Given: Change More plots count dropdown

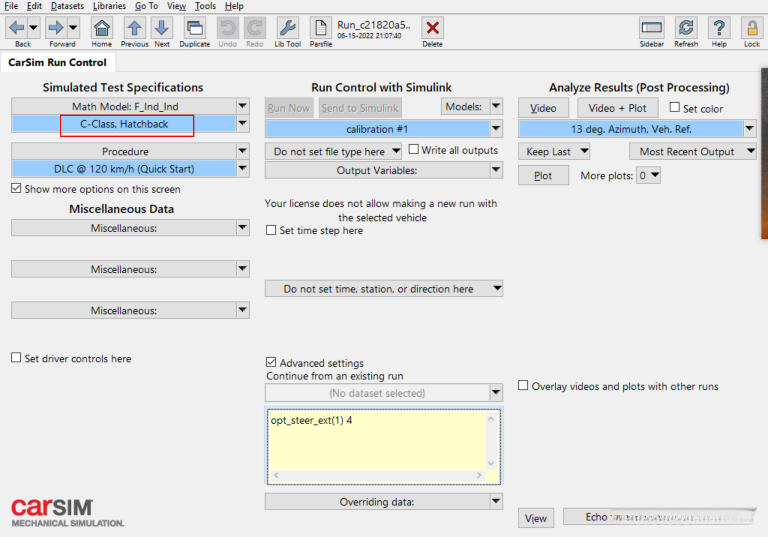Looking at the screenshot, I should 648,175.
